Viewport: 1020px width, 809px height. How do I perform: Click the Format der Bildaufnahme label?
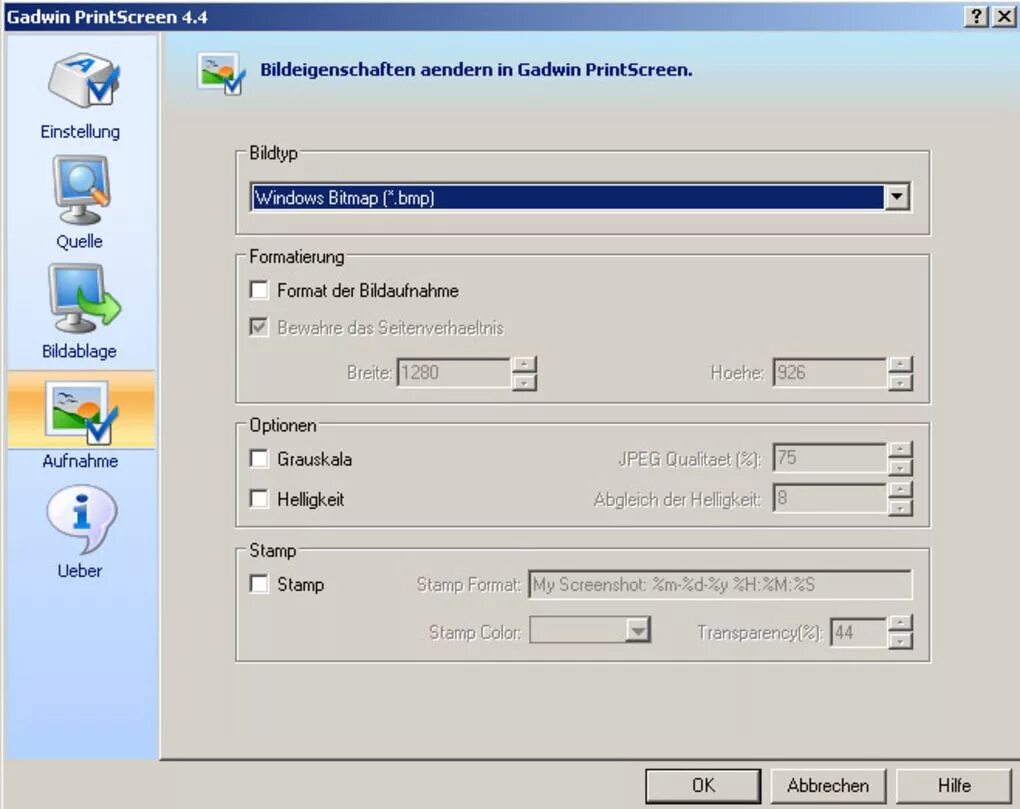[x=368, y=291]
